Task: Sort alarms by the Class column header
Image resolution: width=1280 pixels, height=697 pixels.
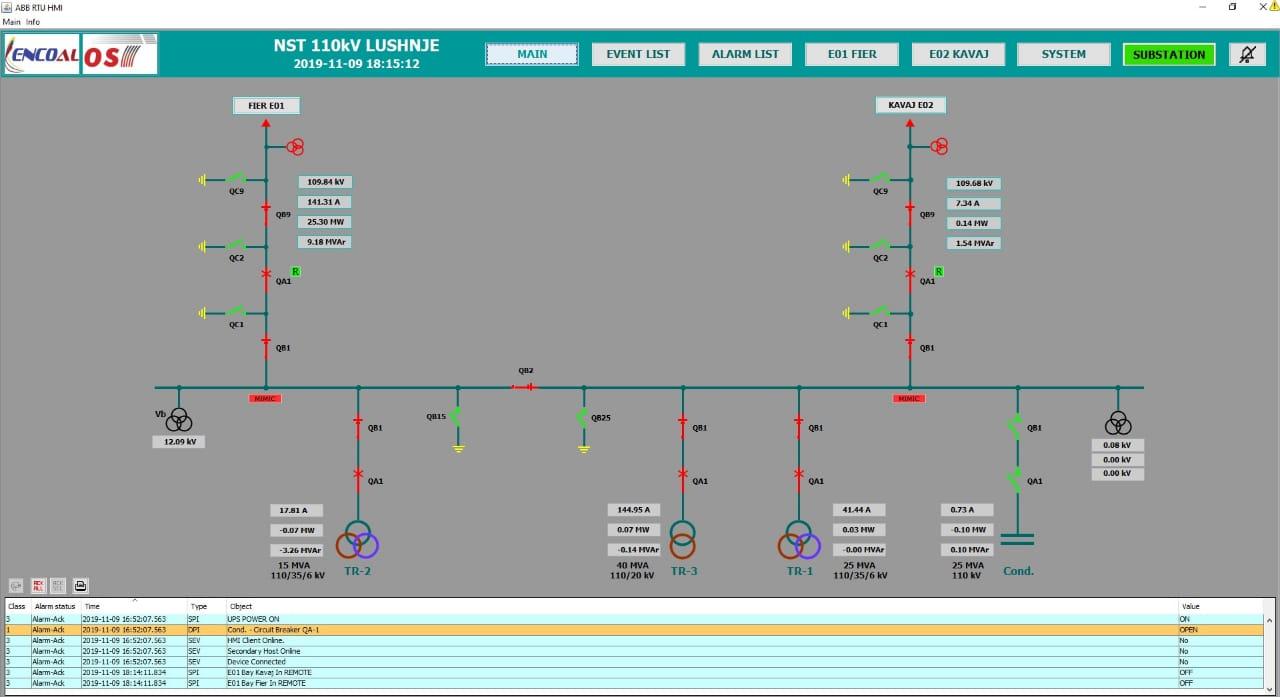Action: coord(17,606)
